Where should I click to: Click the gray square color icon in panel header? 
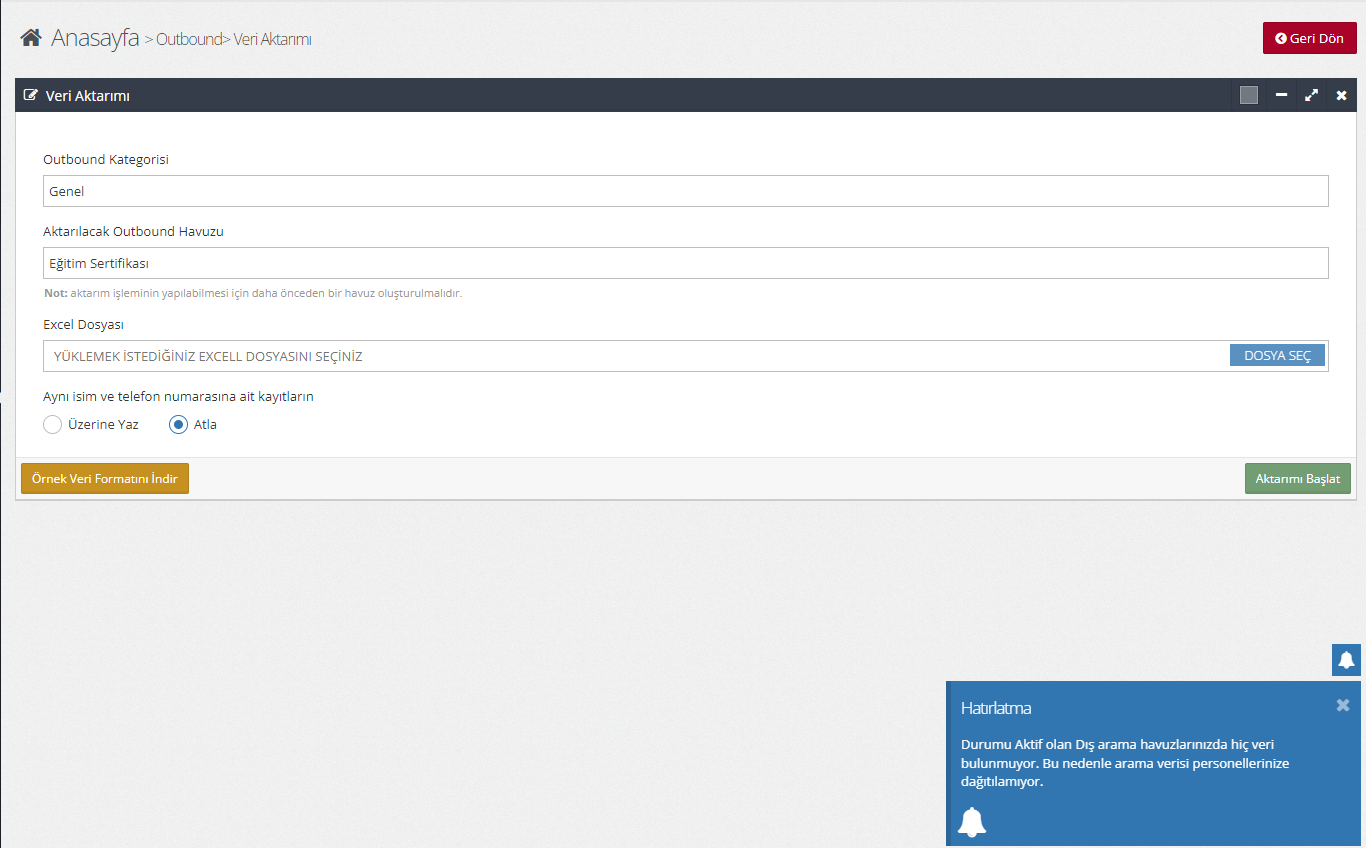pos(1248,95)
